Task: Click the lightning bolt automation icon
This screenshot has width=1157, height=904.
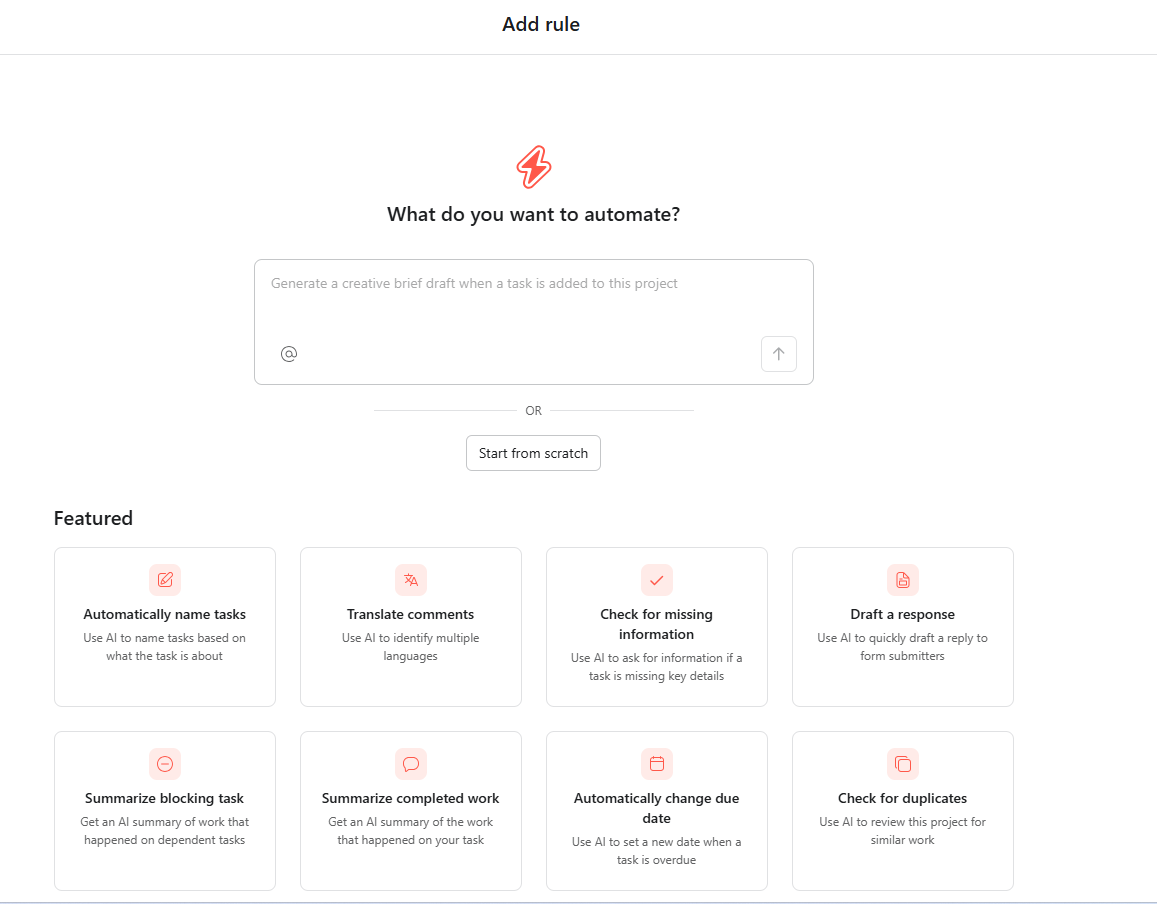Action: [533, 167]
